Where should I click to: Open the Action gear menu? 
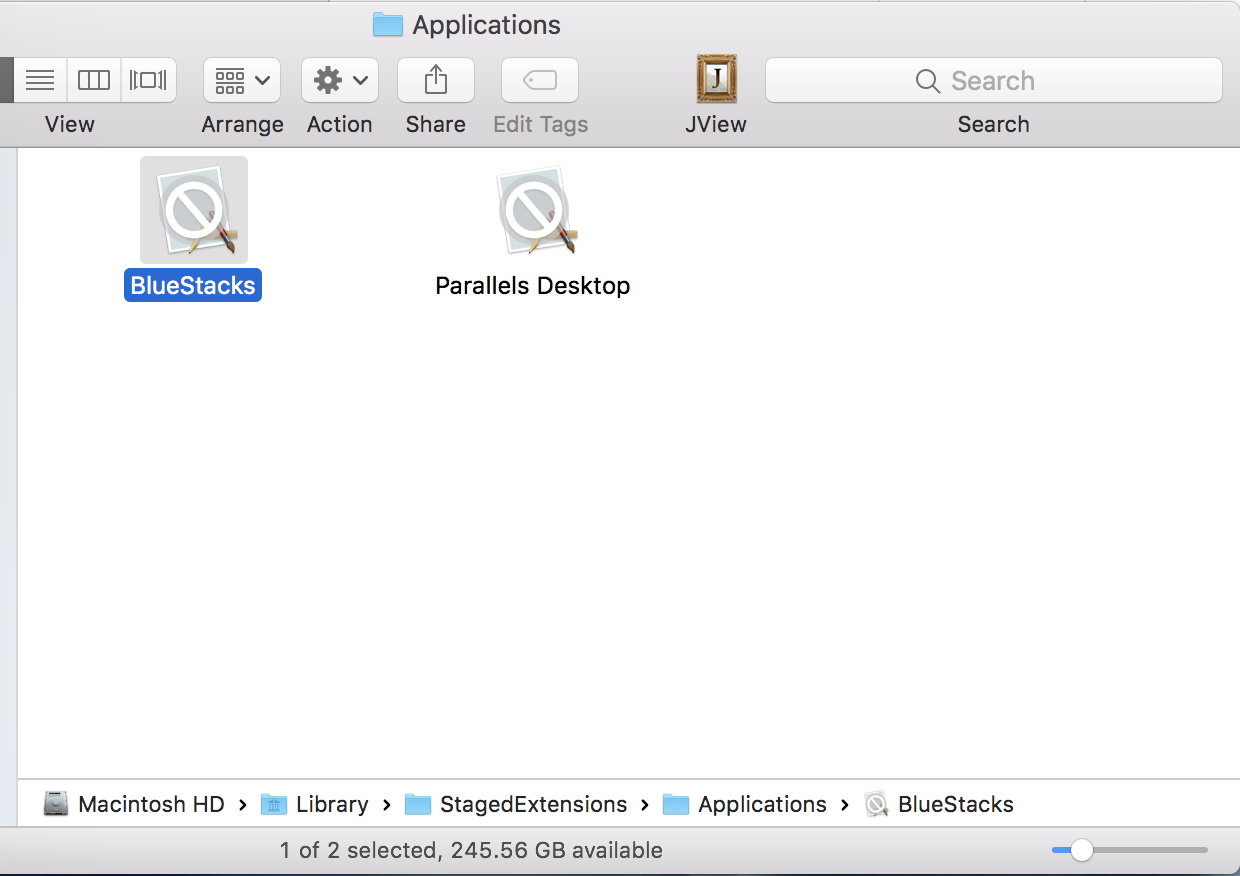coord(340,81)
